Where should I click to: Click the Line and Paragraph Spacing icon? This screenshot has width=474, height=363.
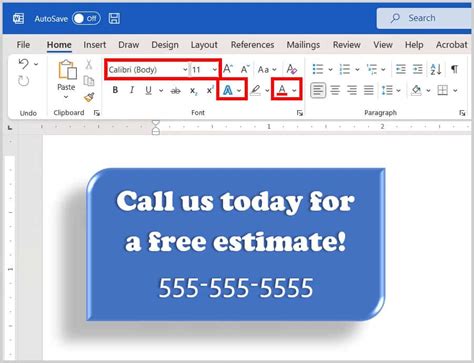click(x=387, y=90)
